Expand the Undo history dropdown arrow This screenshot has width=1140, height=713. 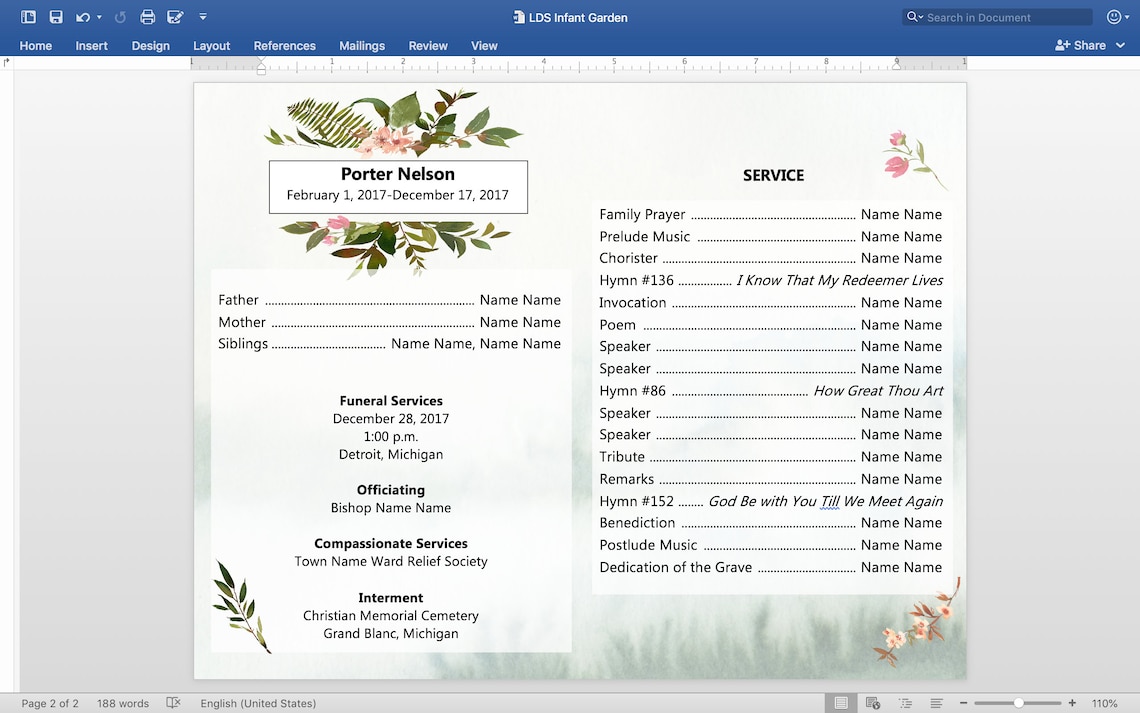pyautogui.click(x=97, y=16)
